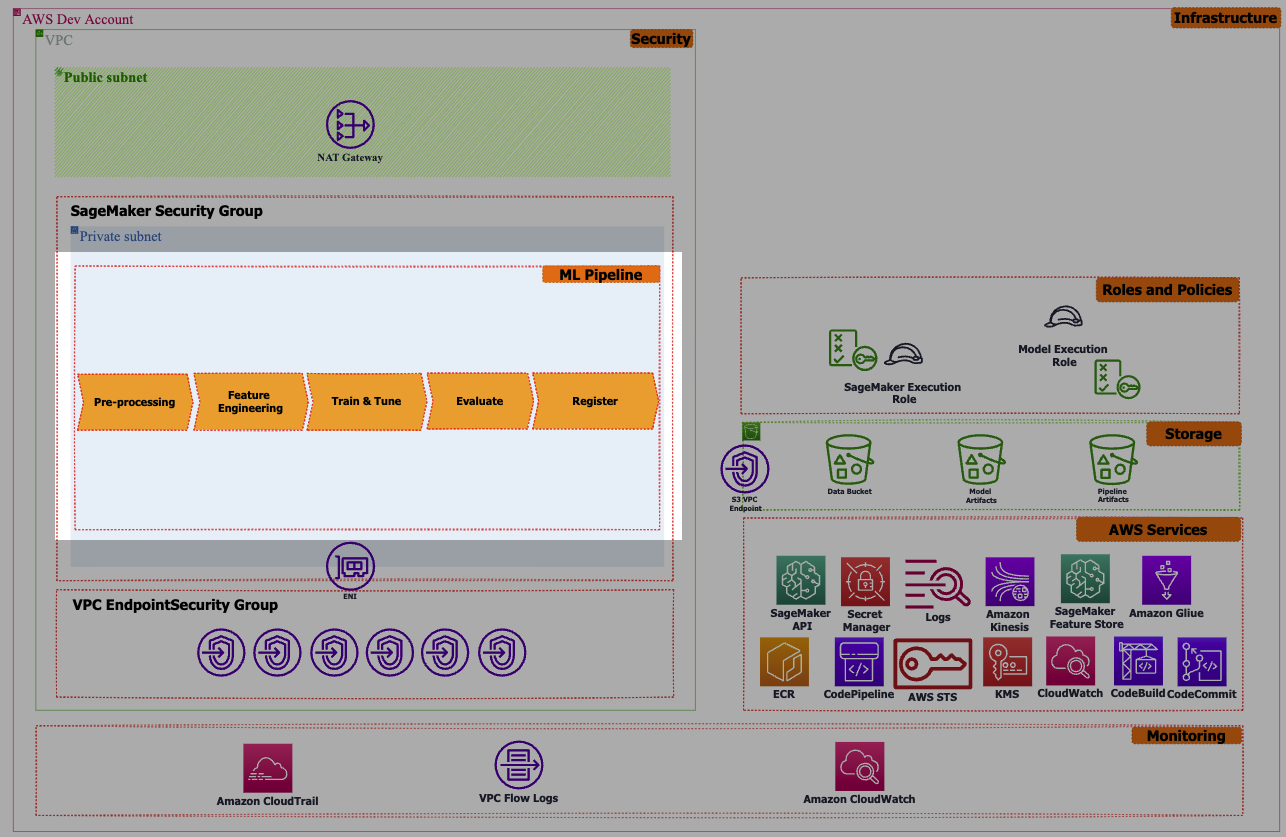The image size is (1286, 837).
Task: Select the Pipeline Artifacts bucket icon
Action: click(1112, 460)
